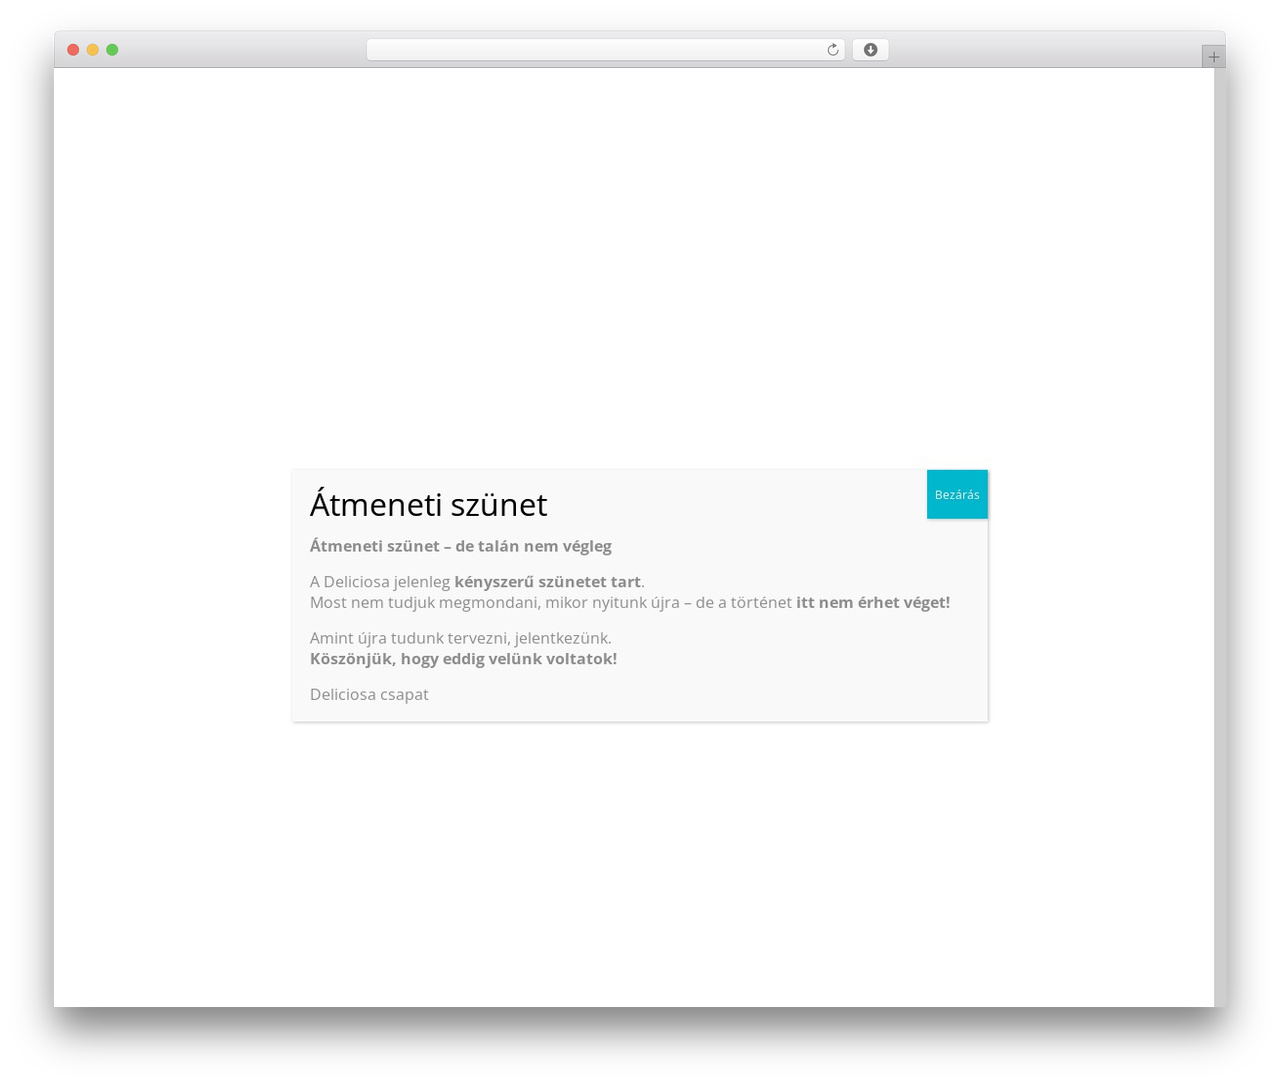
Task: Focus the browser address bar
Action: point(605,50)
